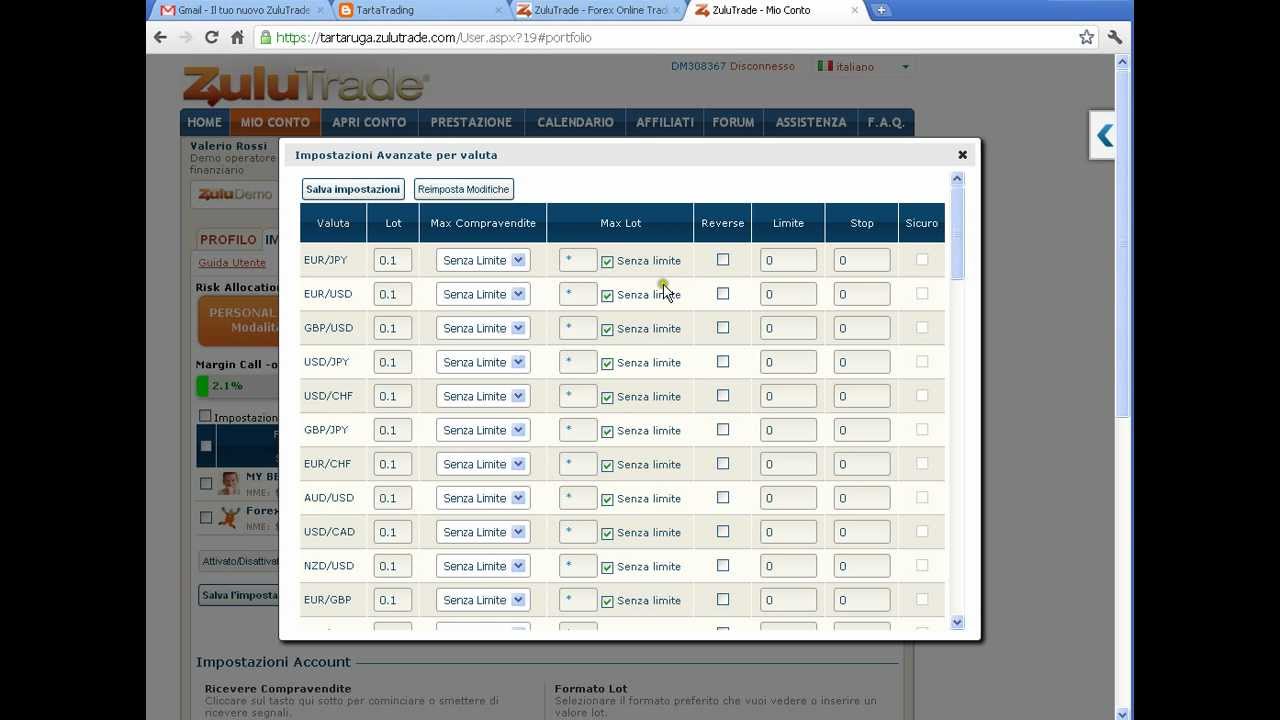Uncheck Senza limite for GBP/USD
Image resolution: width=1280 pixels, height=720 pixels.
607,329
